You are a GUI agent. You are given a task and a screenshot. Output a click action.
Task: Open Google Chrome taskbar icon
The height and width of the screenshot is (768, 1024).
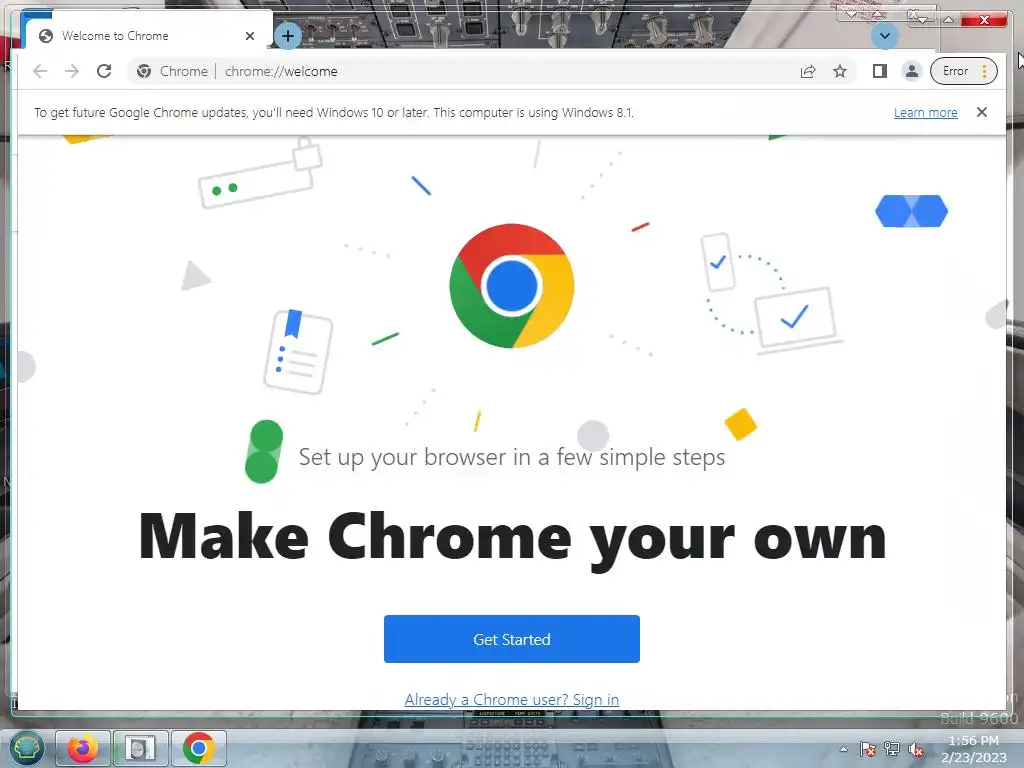pyautogui.click(x=199, y=748)
